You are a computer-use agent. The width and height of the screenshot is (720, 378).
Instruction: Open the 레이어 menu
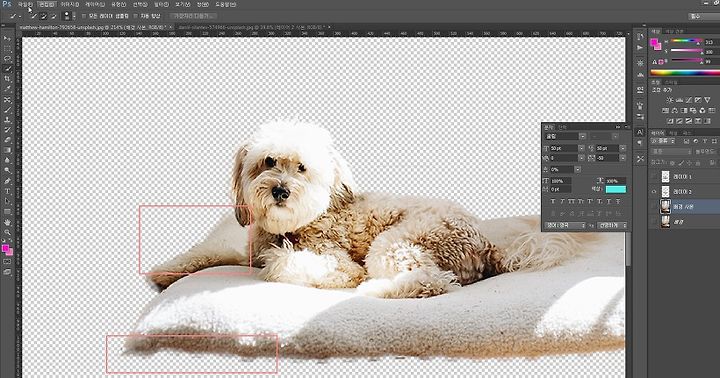95,4
